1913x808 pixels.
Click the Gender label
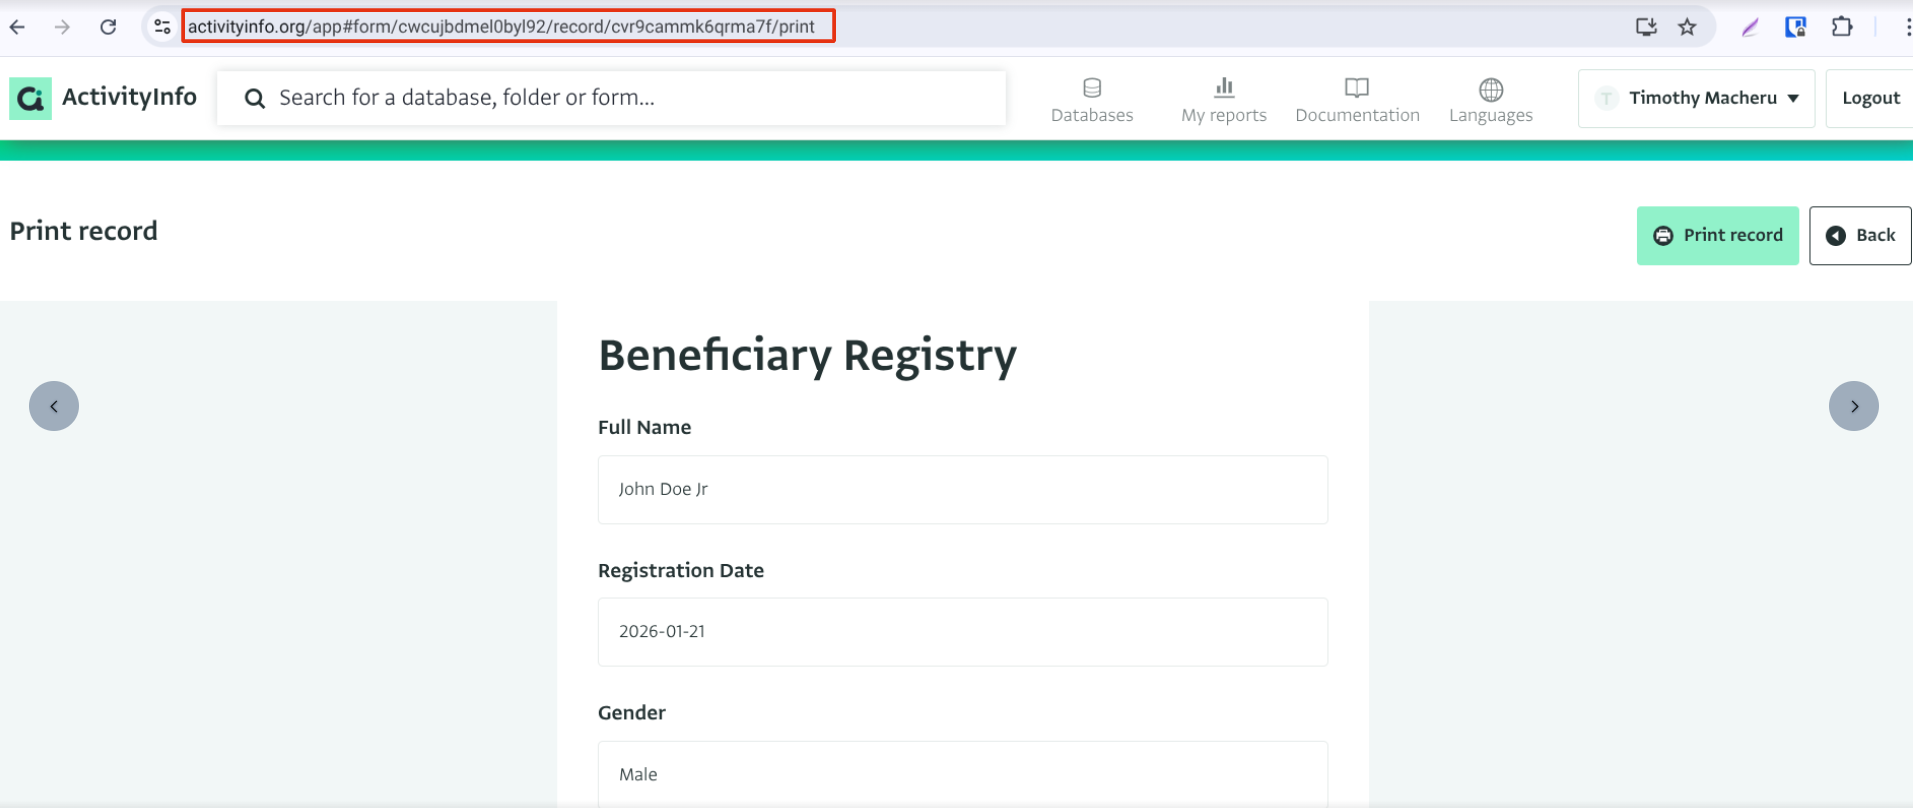632,712
